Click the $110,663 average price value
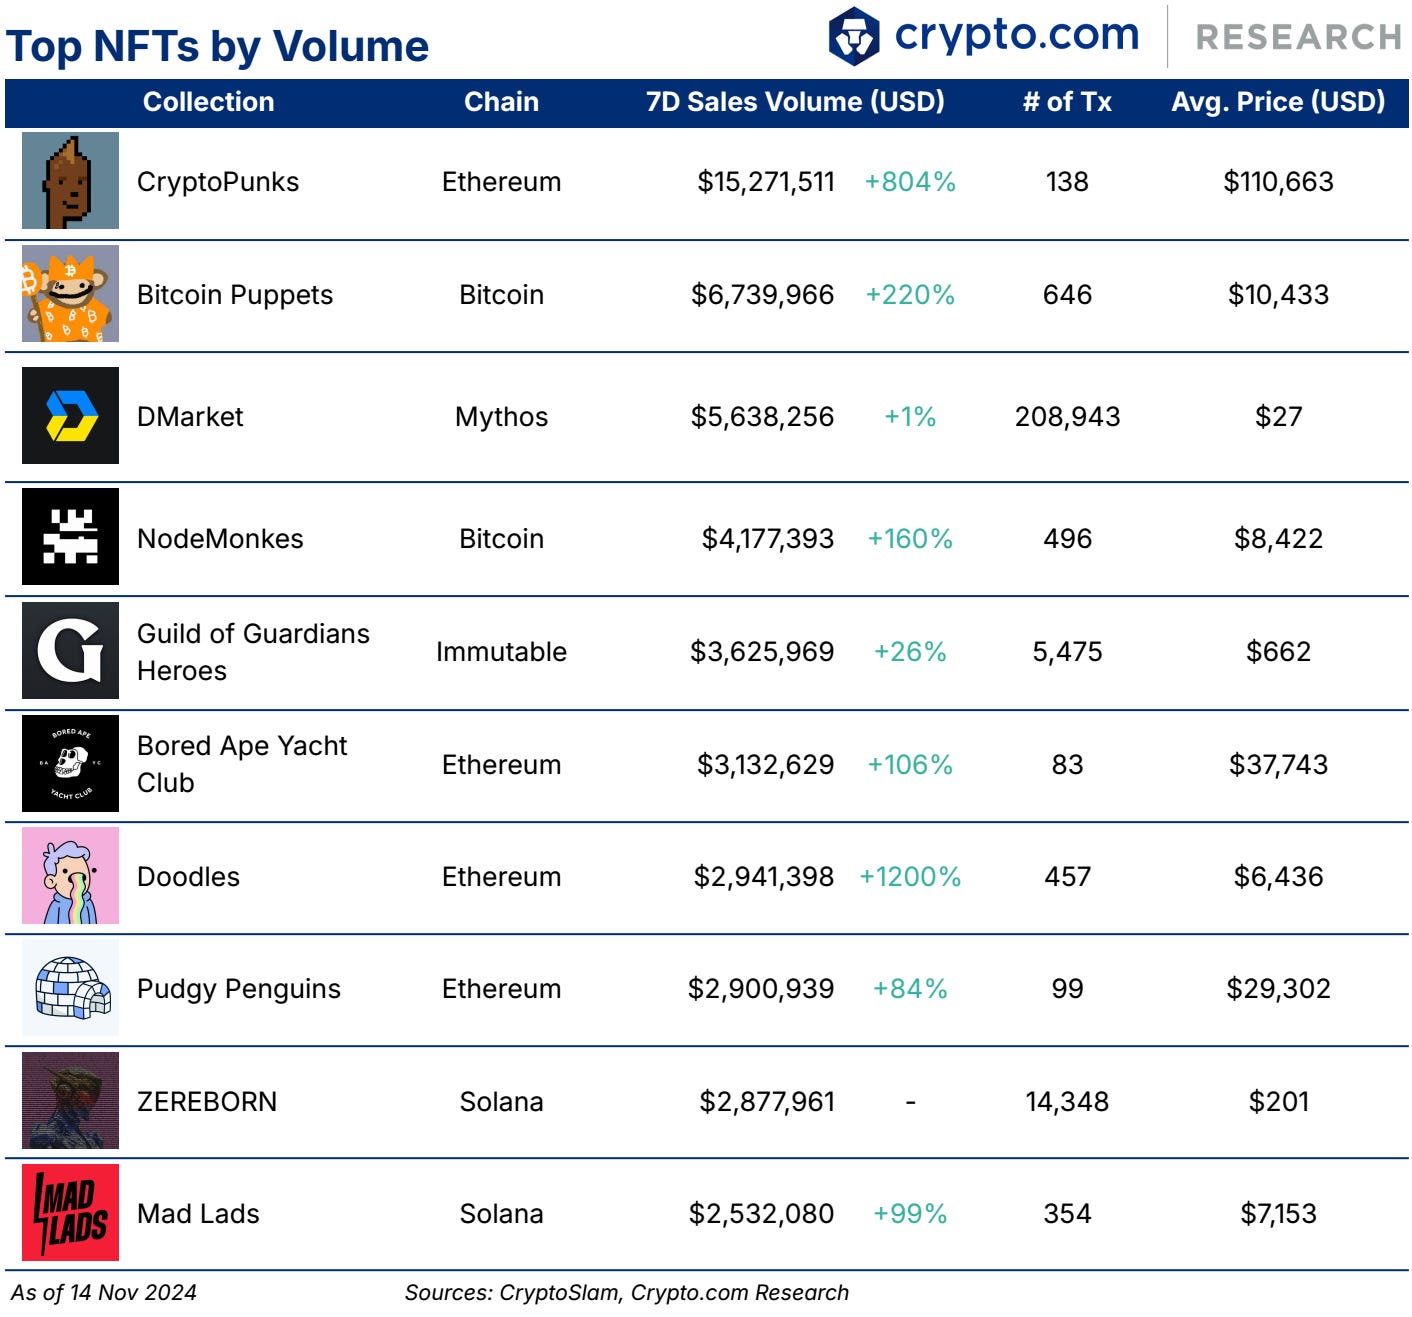Screen dimensions: 1412x1317 [x=1278, y=182]
